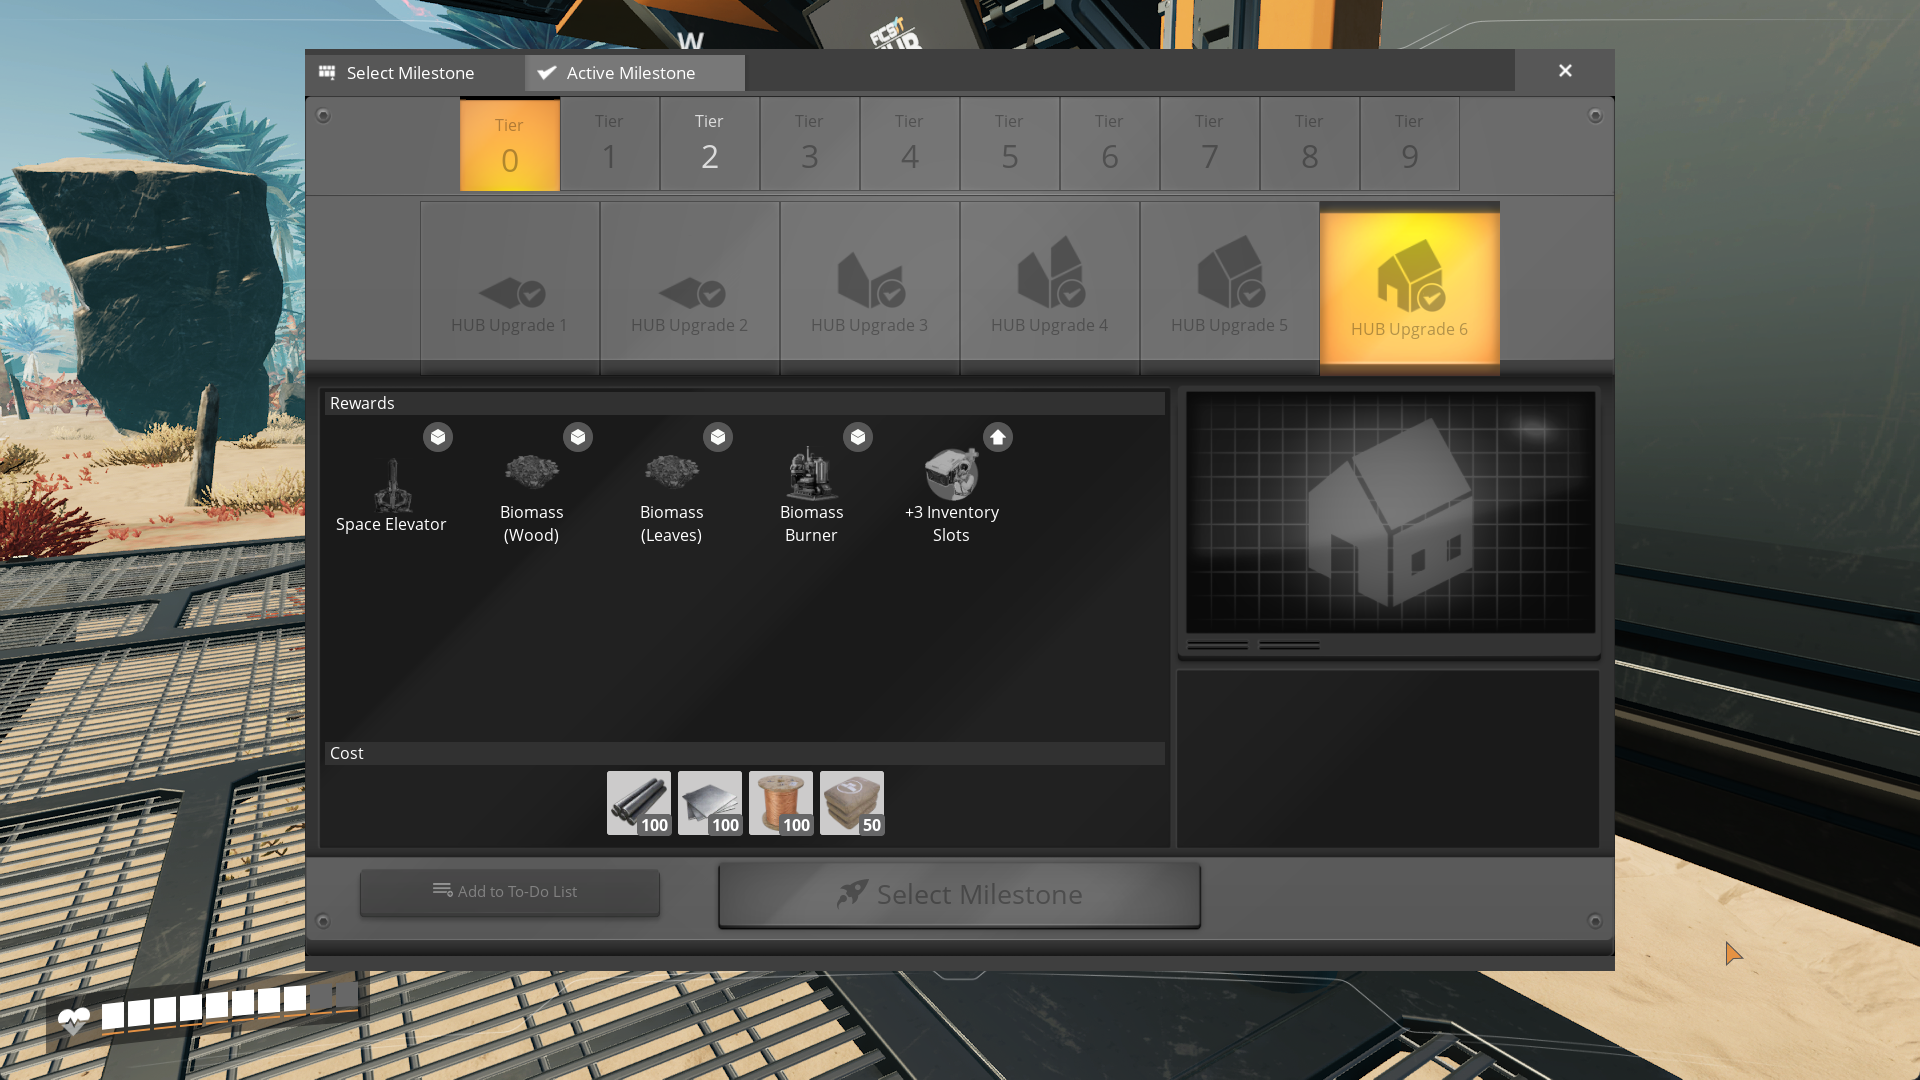
Task: Select the Tier 6 tab
Action: [1110, 144]
